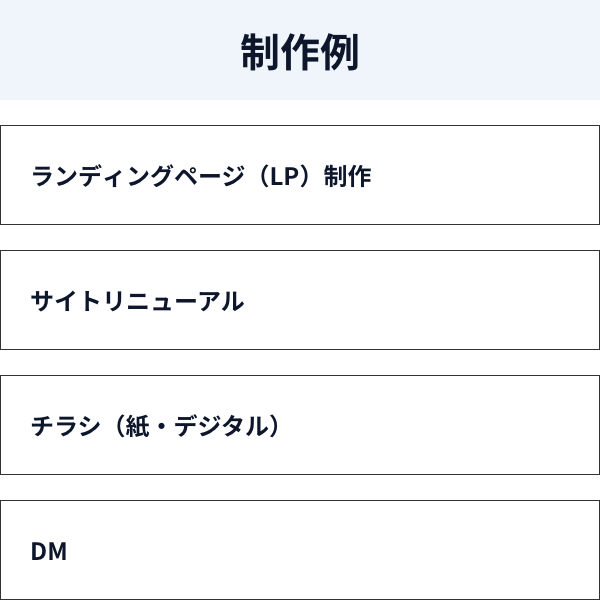Click the 制作 text ending the first item

tap(347, 176)
